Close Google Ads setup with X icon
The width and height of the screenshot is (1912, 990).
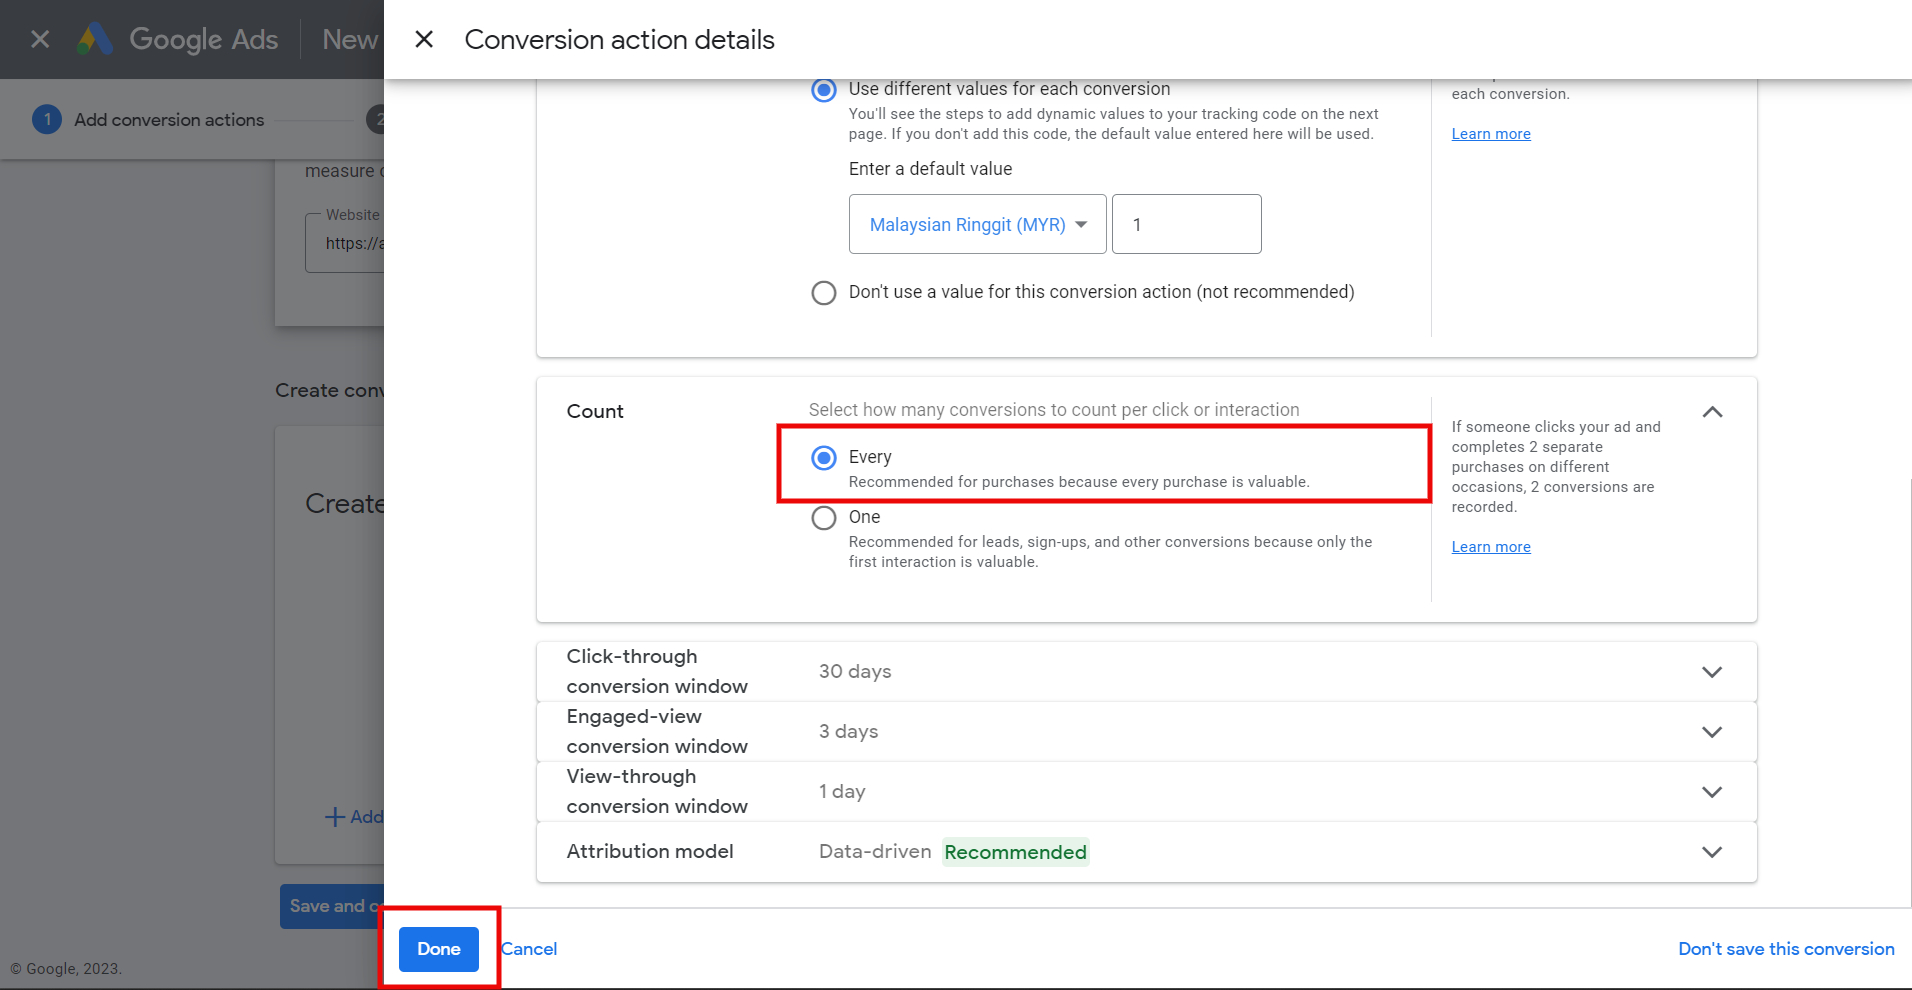tap(40, 39)
